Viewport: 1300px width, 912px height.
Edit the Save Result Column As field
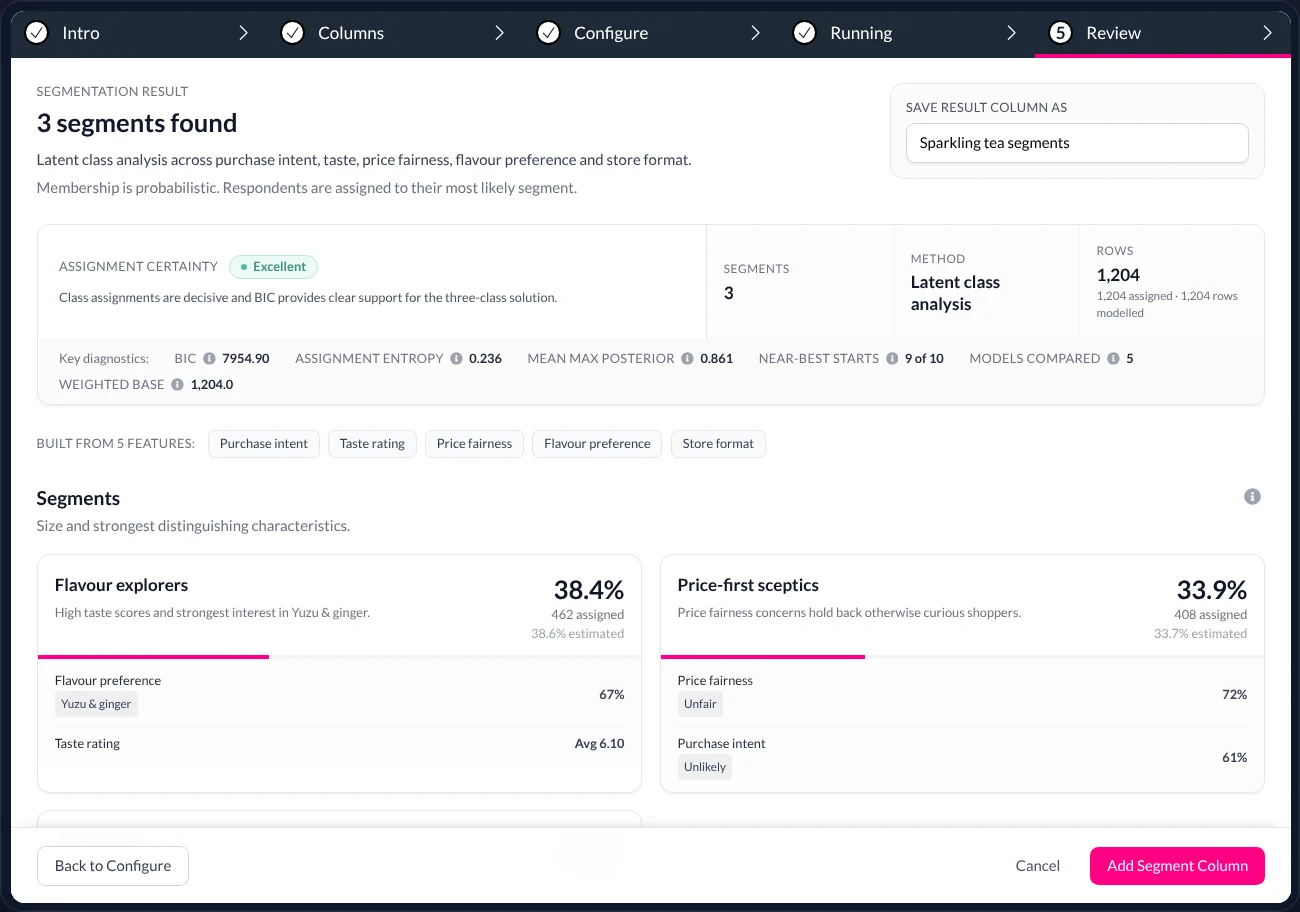tap(1077, 143)
